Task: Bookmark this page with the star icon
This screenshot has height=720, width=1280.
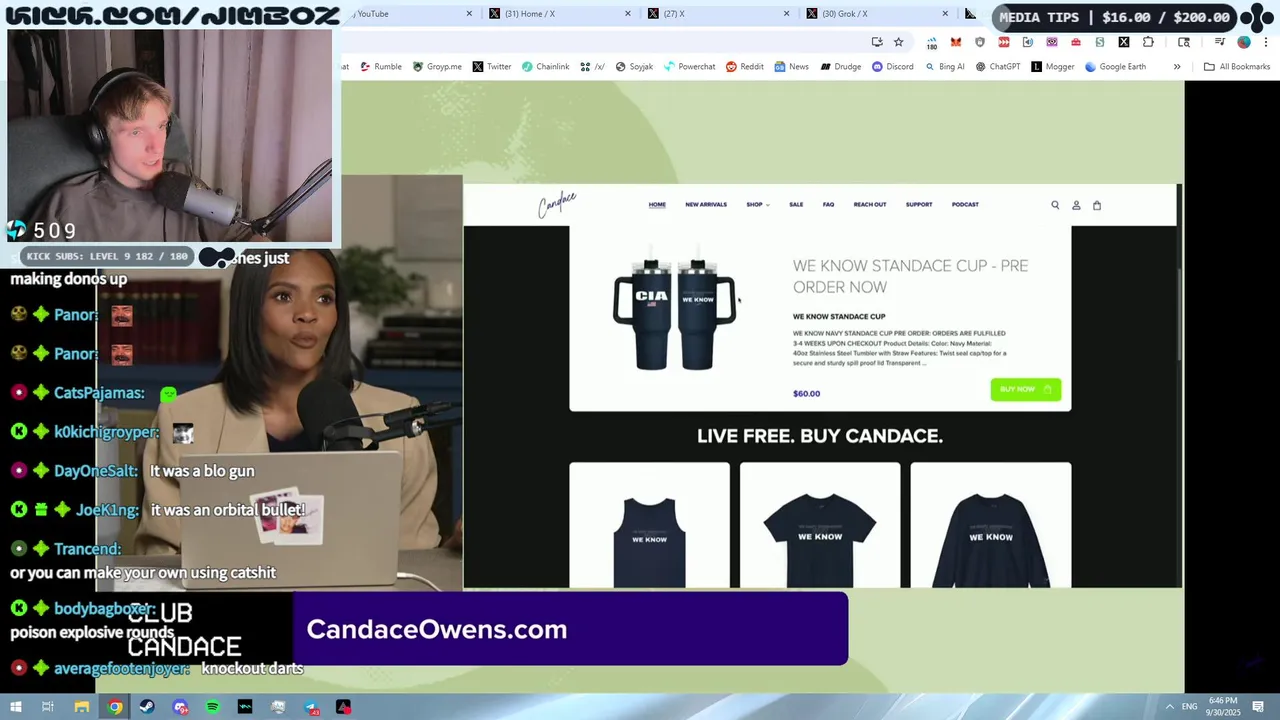Action: (898, 42)
